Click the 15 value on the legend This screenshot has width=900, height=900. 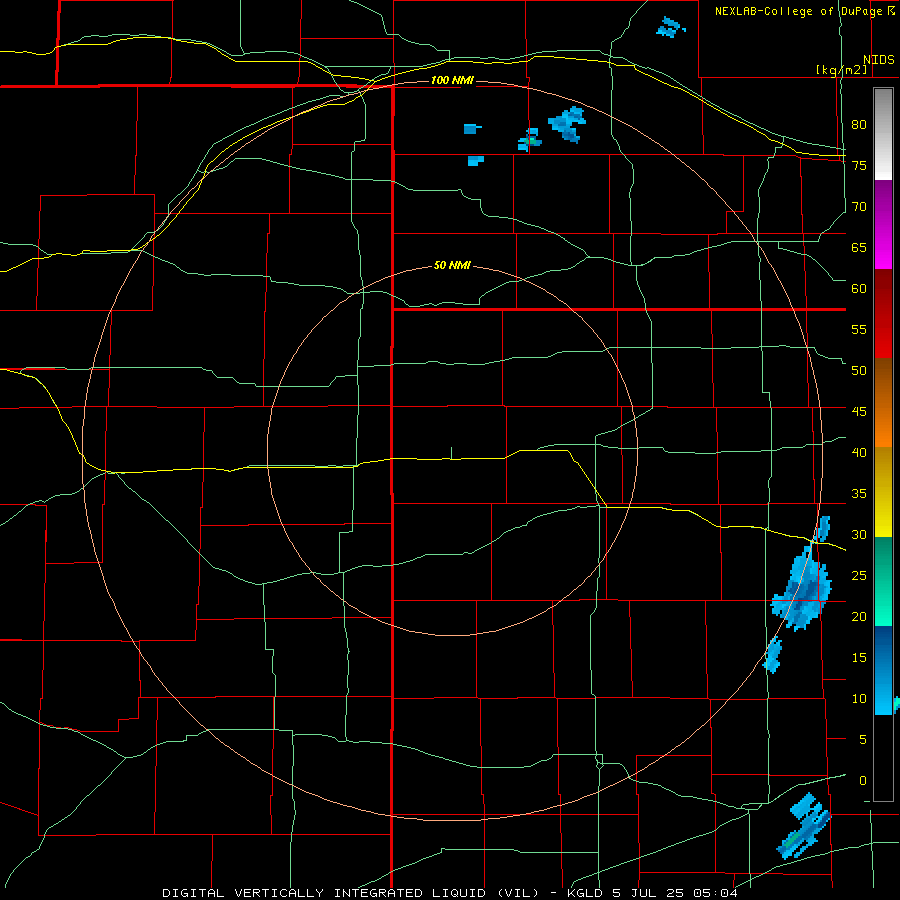click(x=859, y=658)
